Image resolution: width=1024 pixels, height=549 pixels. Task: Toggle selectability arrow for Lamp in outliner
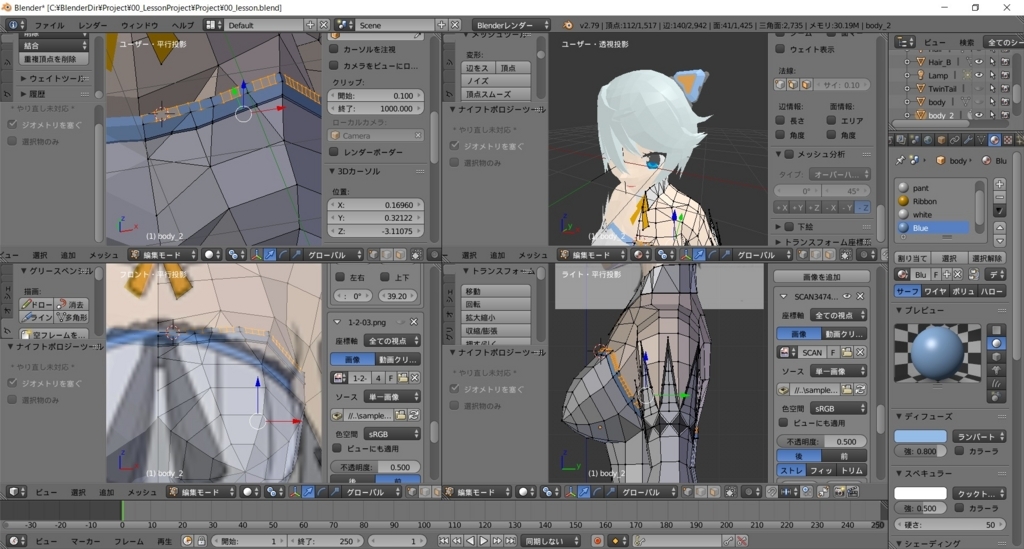[993, 75]
